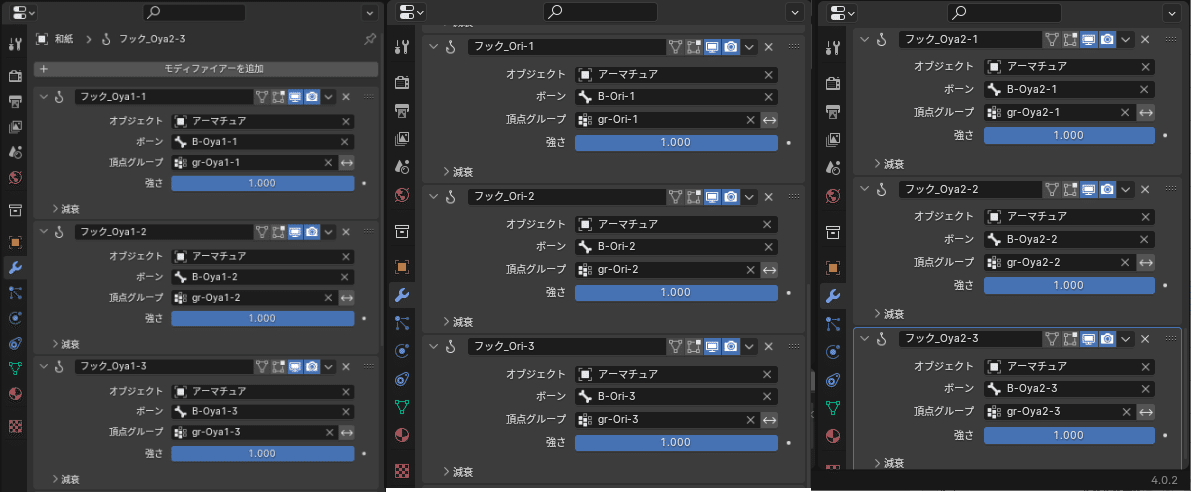Open Particles tab in middle panel
1191x492 pixels.
point(403,323)
